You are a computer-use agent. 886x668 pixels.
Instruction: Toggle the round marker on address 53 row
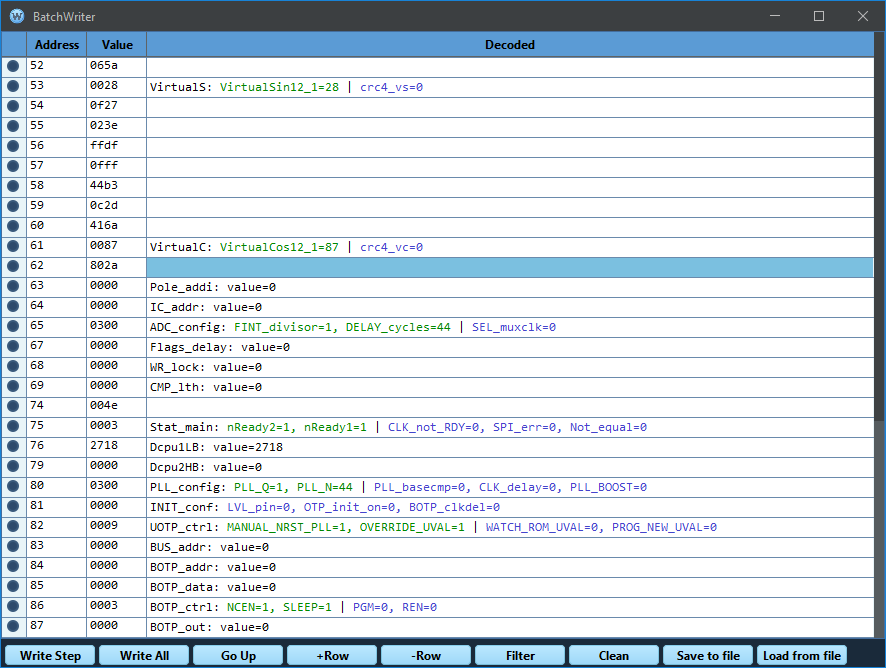point(13,86)
